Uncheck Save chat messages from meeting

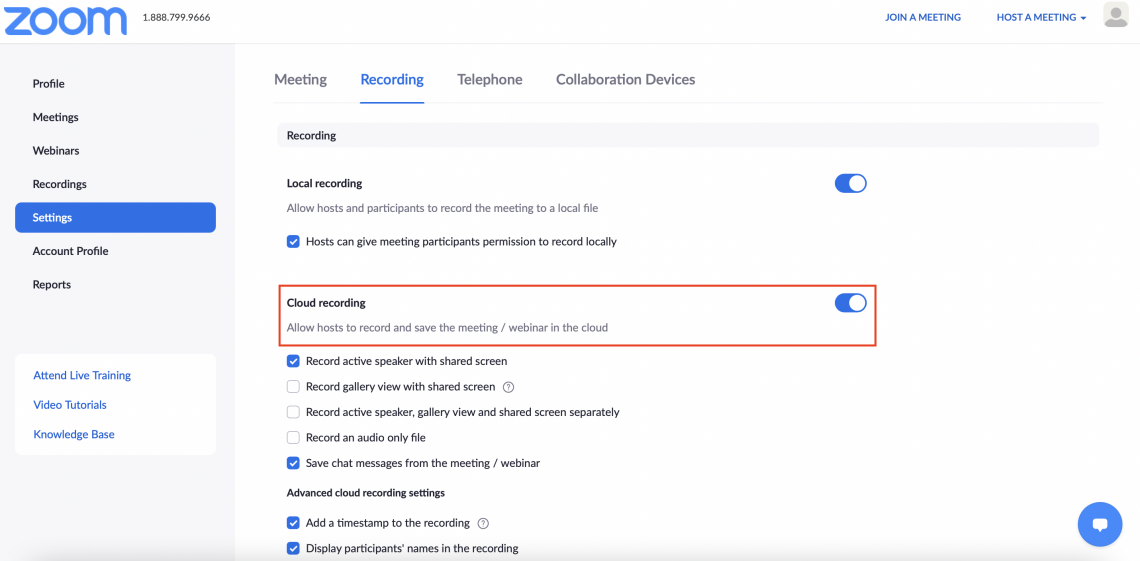coord(293,462)
